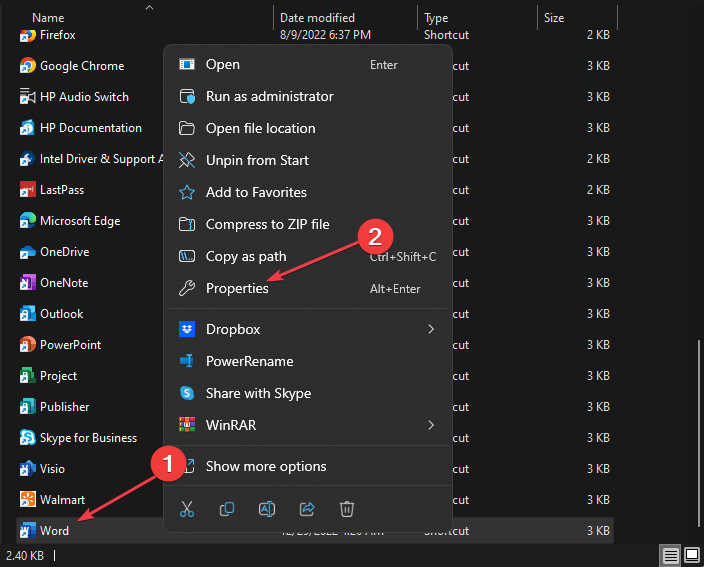Sort by Size column header
704x567 pixels.
pyautogui.click(x=554, y=18)
